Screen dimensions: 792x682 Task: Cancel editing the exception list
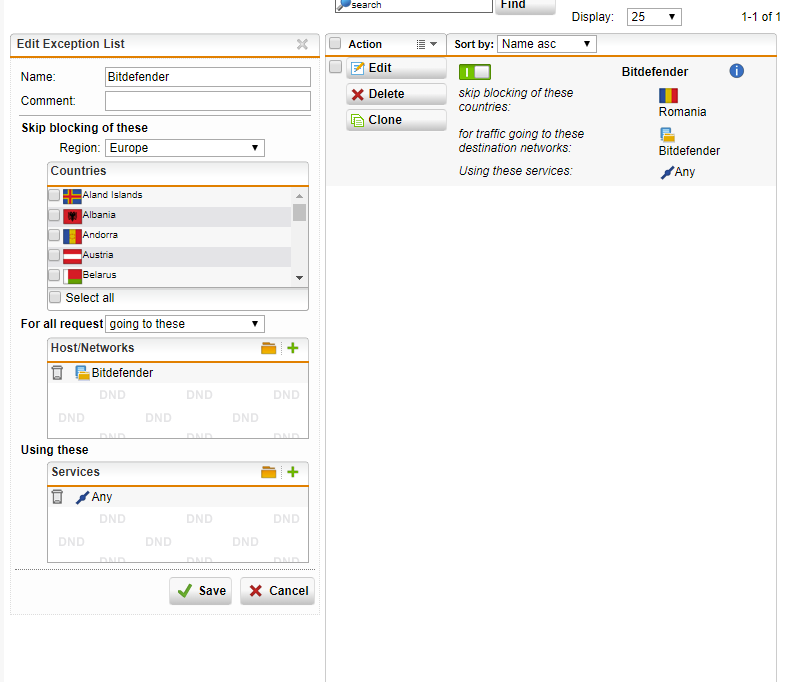click(277, 591)
